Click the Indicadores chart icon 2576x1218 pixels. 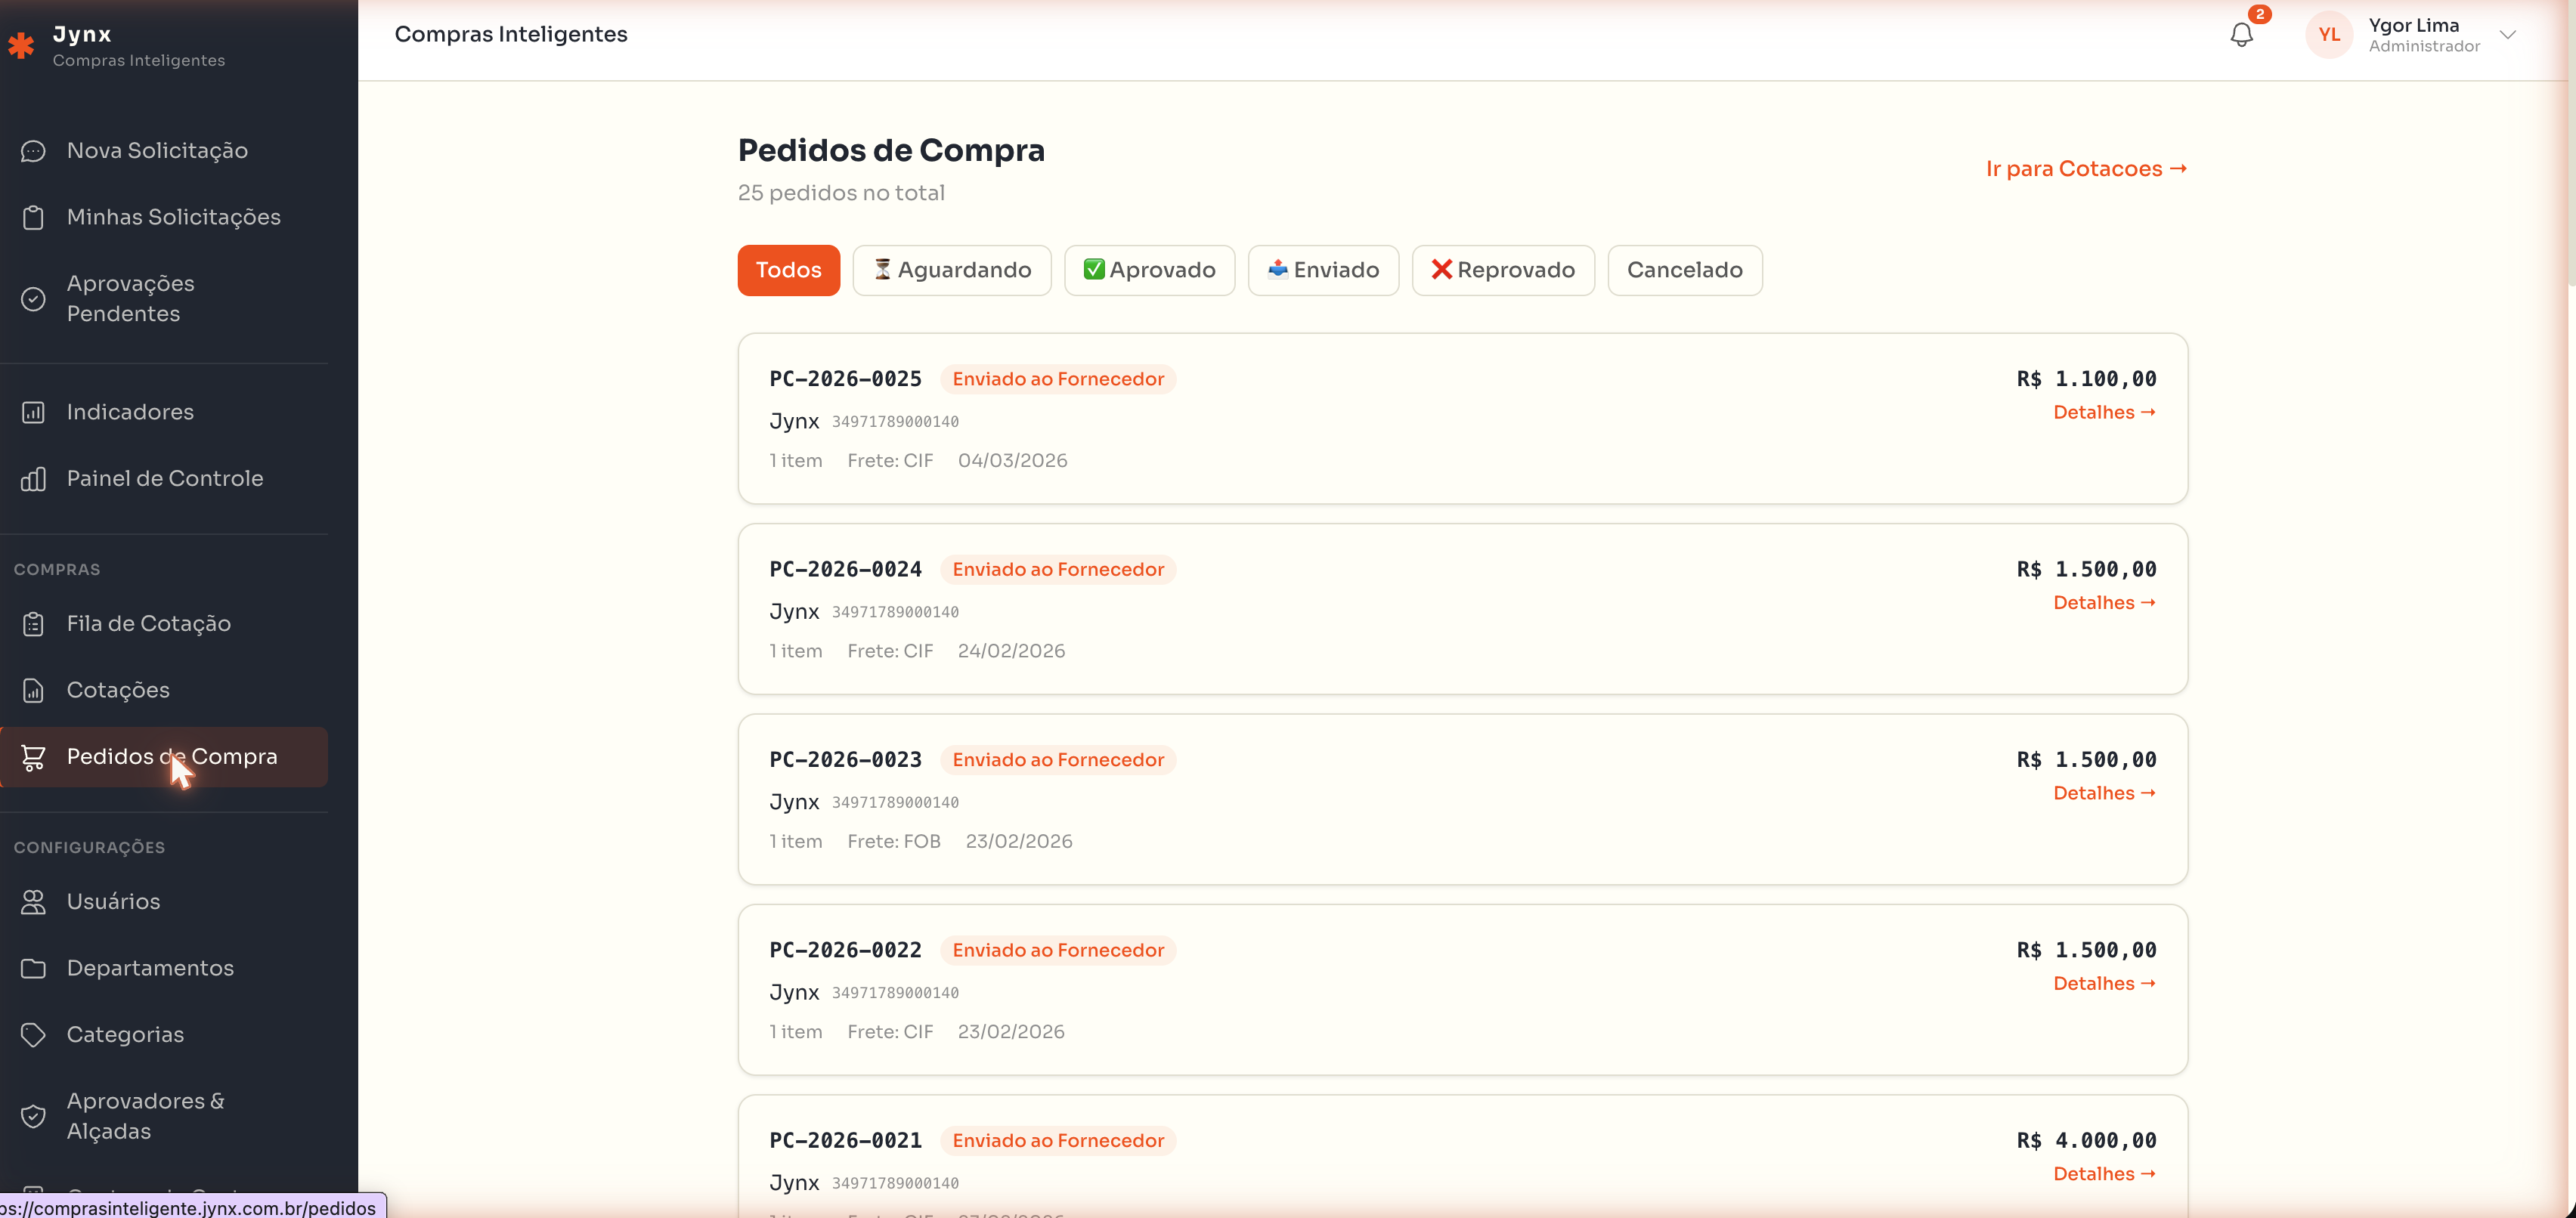click(x=33, y=412)
